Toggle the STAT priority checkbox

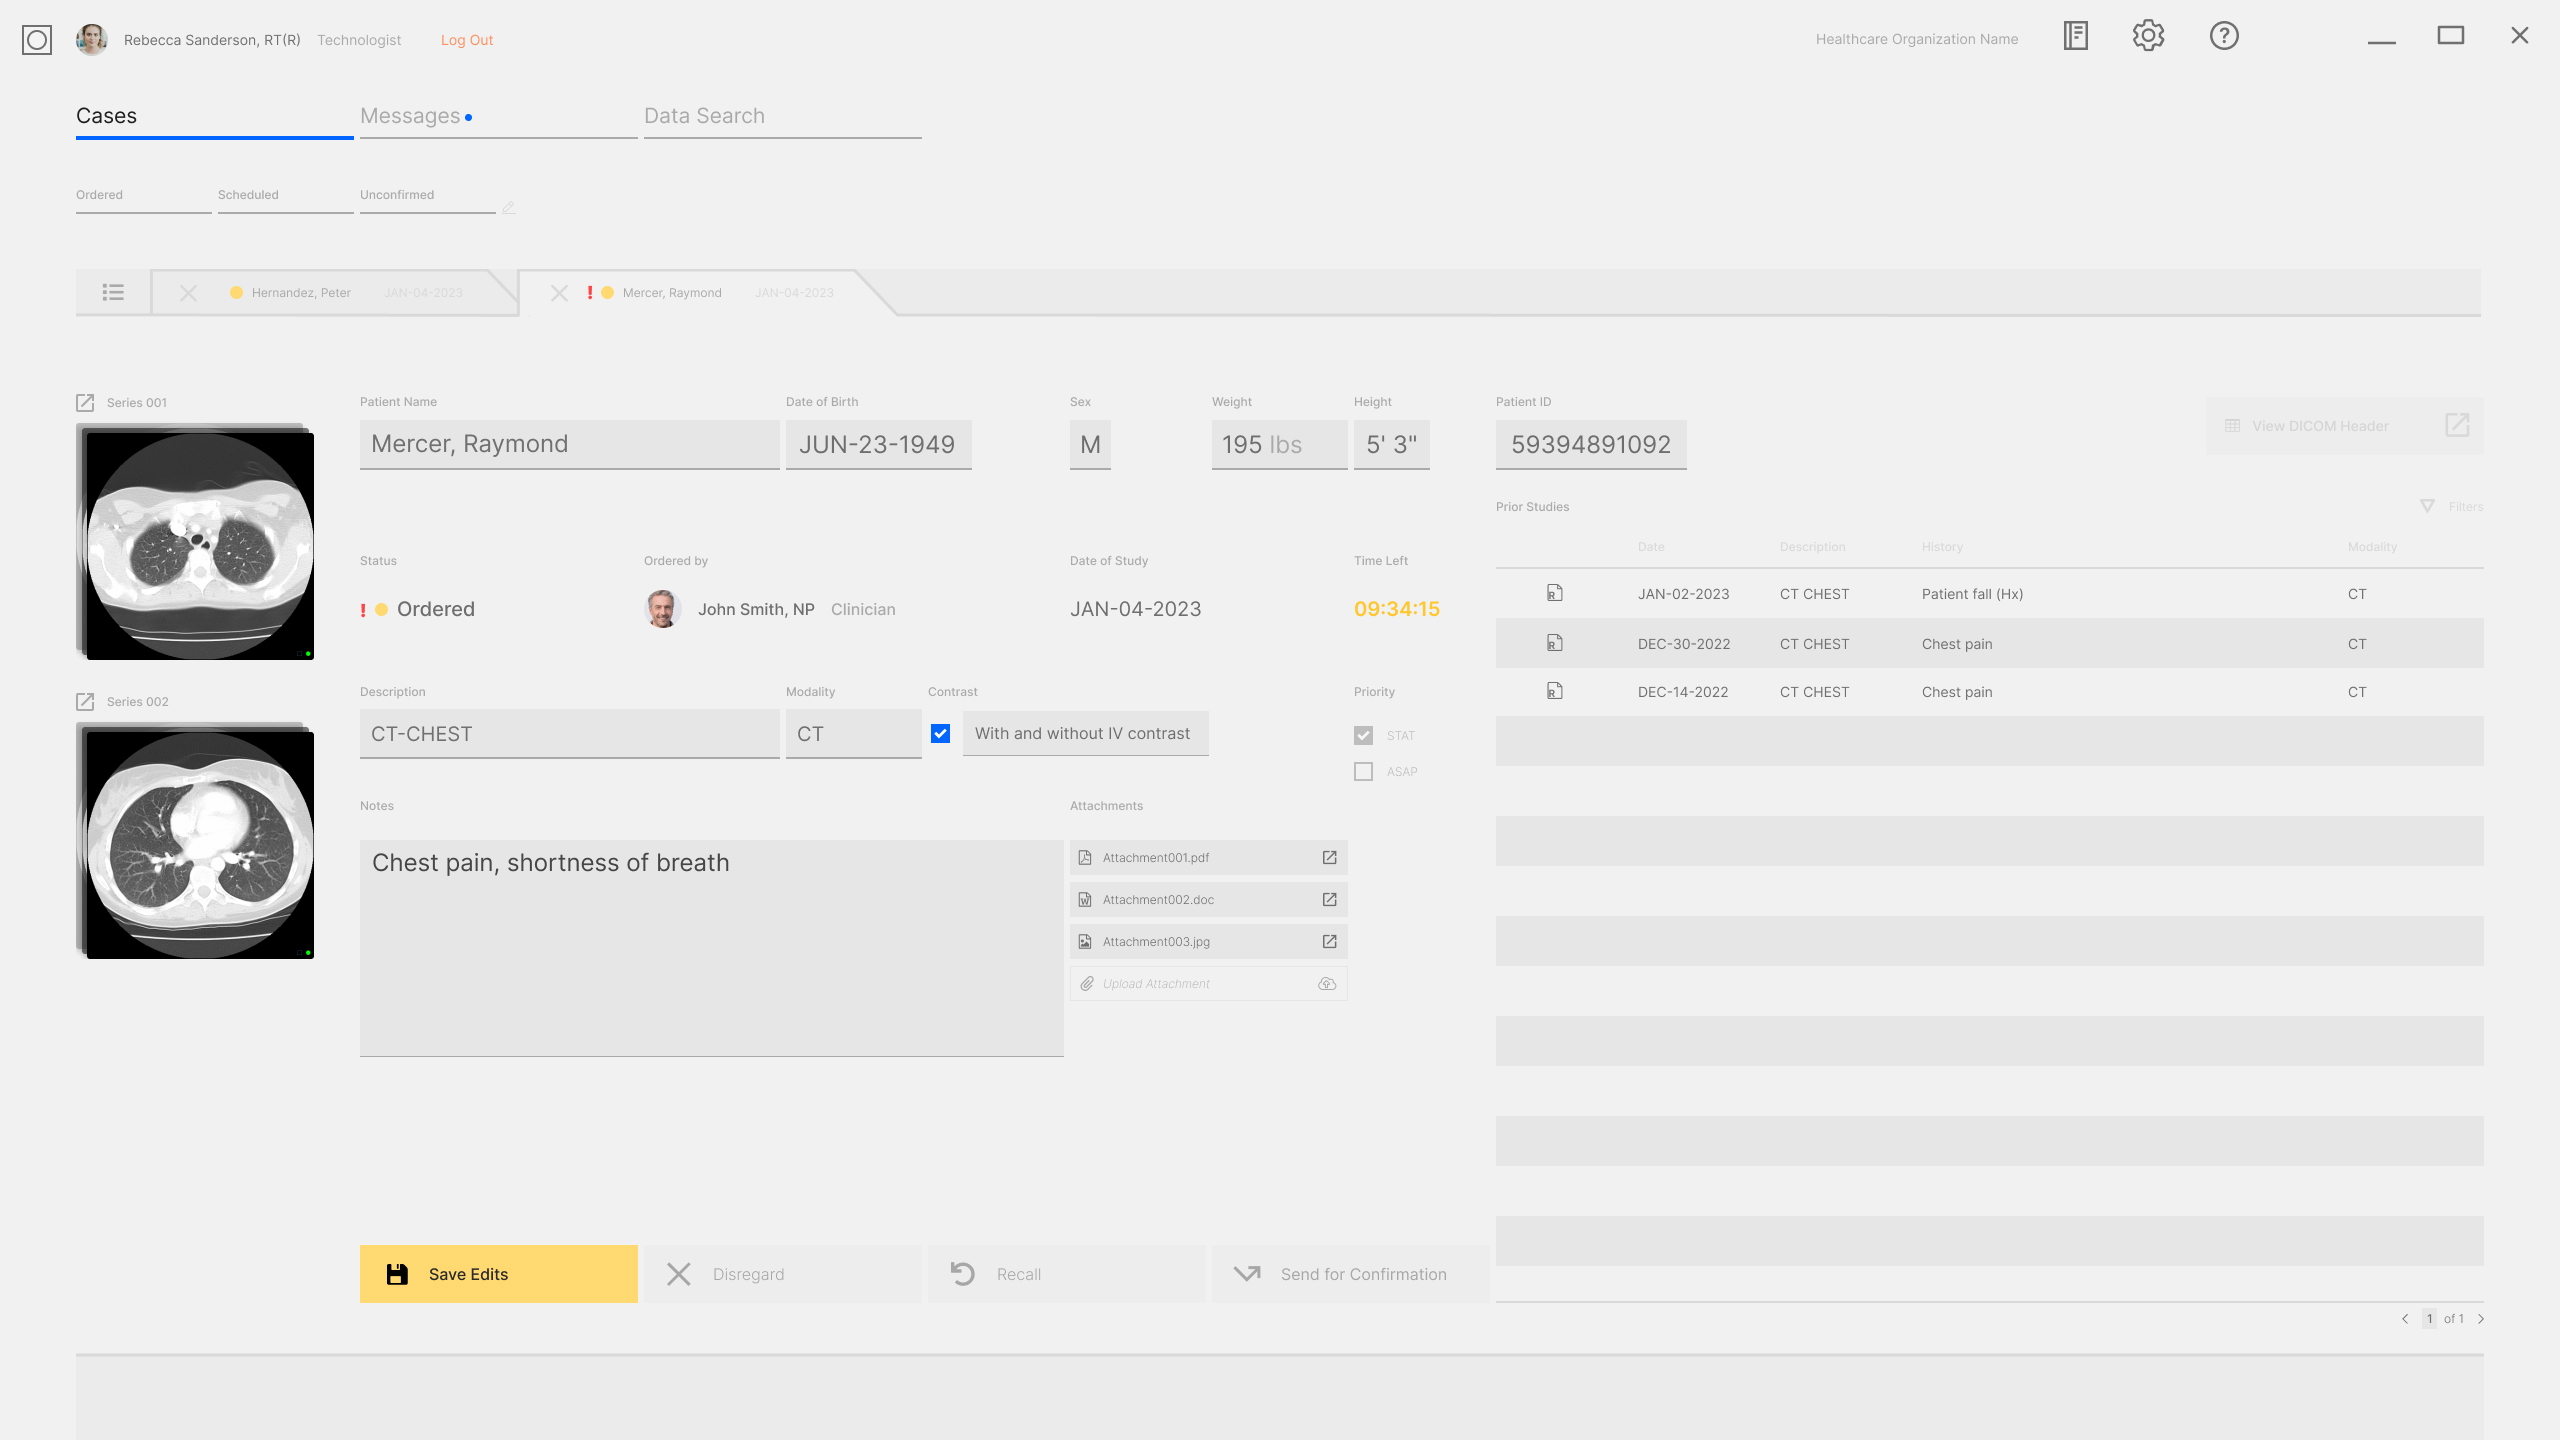click(x=1363, y=735)
